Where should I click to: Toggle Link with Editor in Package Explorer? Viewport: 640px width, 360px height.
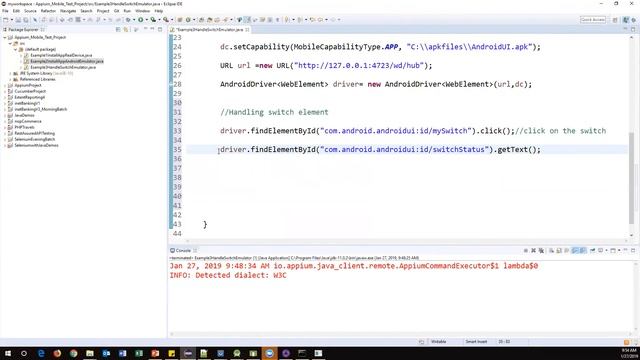126,29
